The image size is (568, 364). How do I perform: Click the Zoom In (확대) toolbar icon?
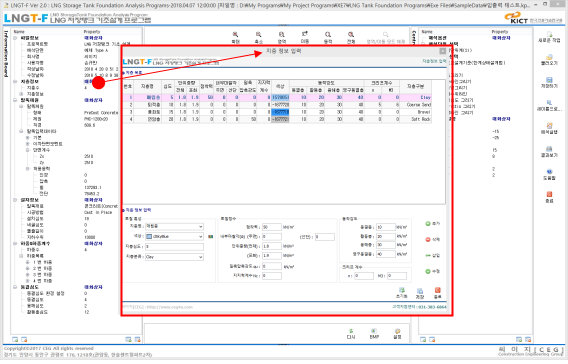(x=235, y=37)
